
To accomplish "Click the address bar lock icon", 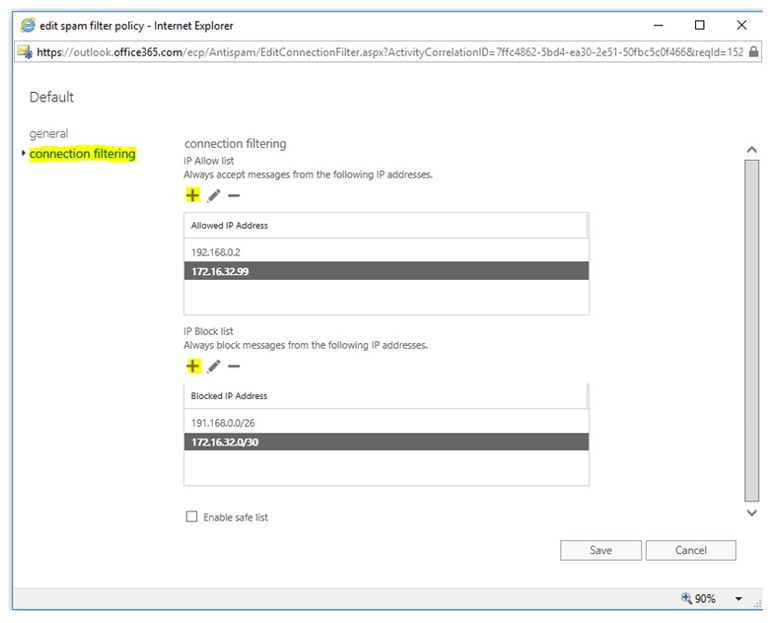I will (x=753, y=52).
